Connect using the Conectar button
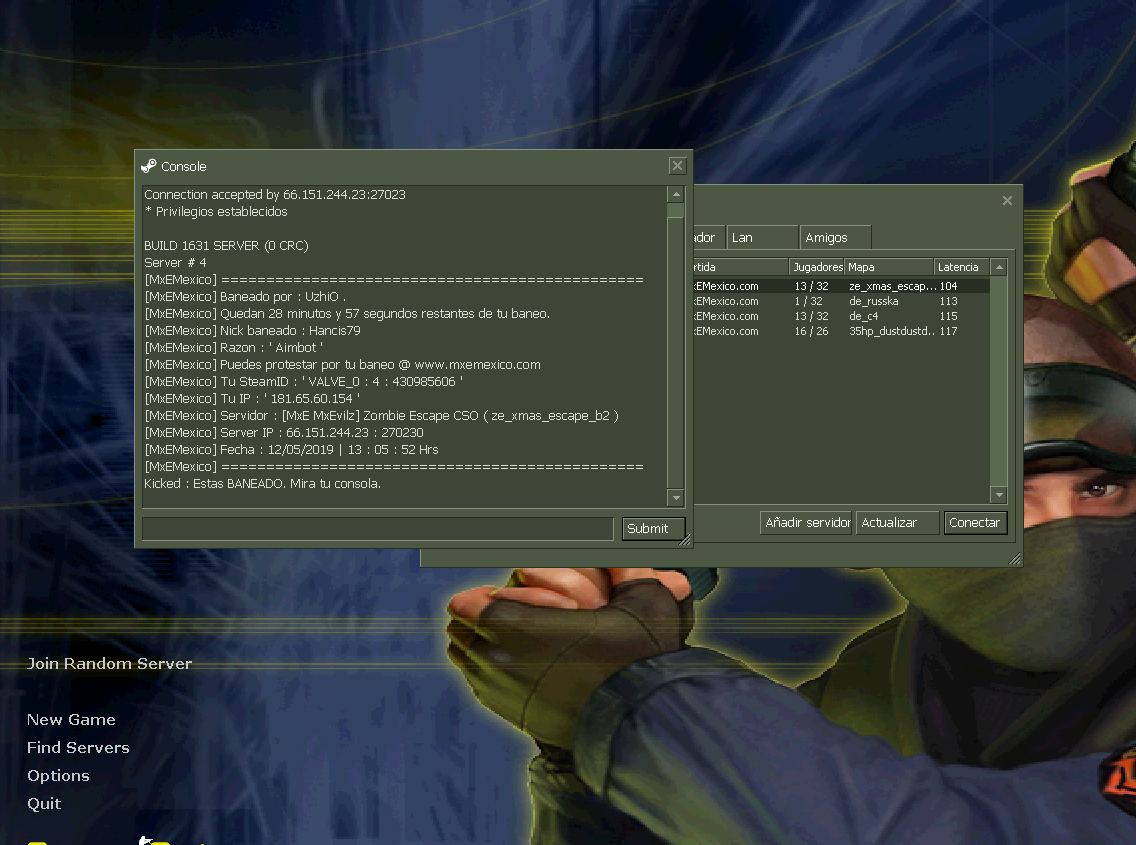Viewport: 1136px width, 845px height. [975, 523]
